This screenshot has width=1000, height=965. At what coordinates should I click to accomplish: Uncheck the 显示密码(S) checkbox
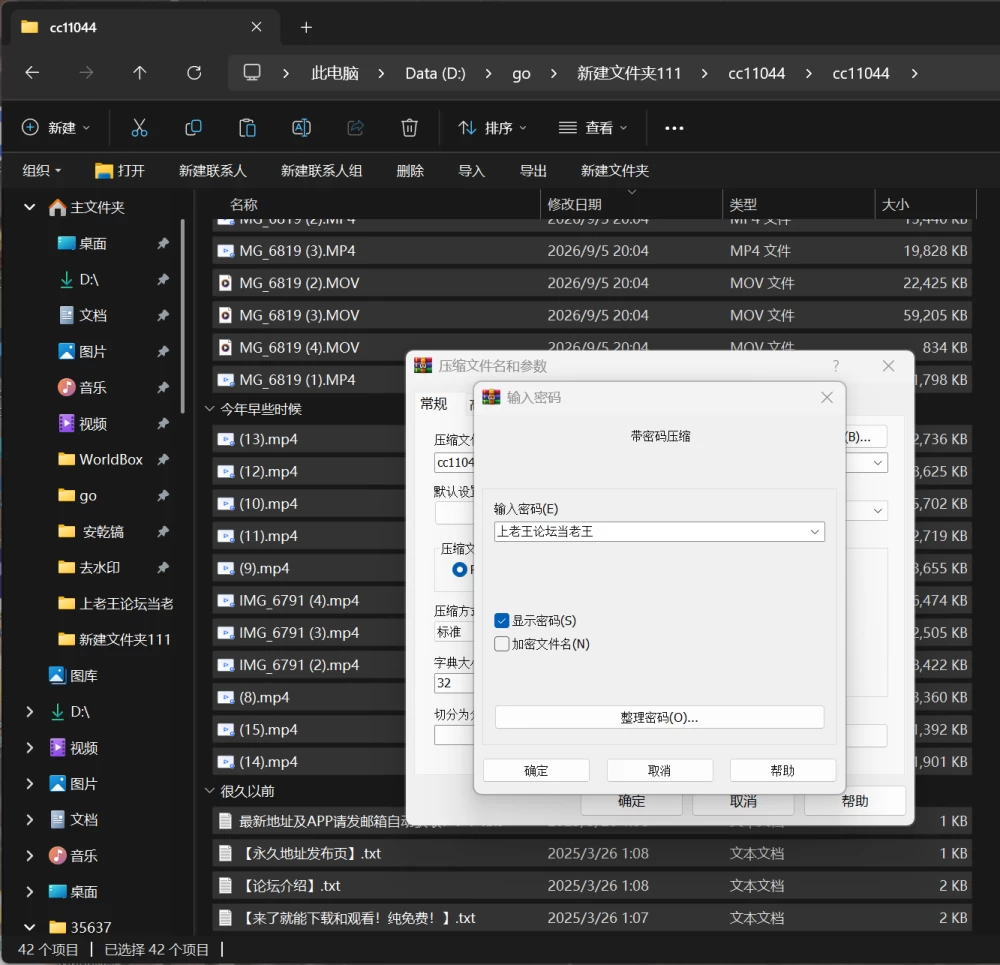tap(502, 621)
